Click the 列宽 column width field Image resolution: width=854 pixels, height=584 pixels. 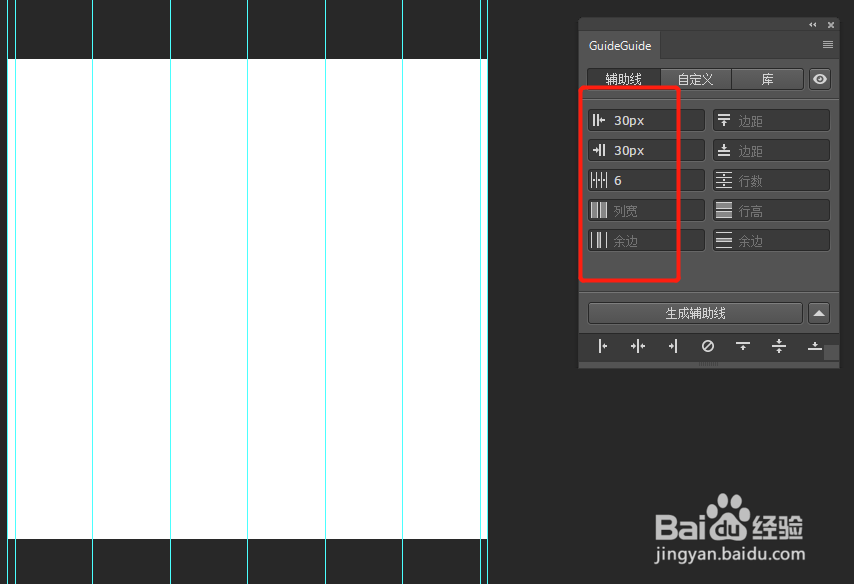pyautogui.click(x=646, y=210)
